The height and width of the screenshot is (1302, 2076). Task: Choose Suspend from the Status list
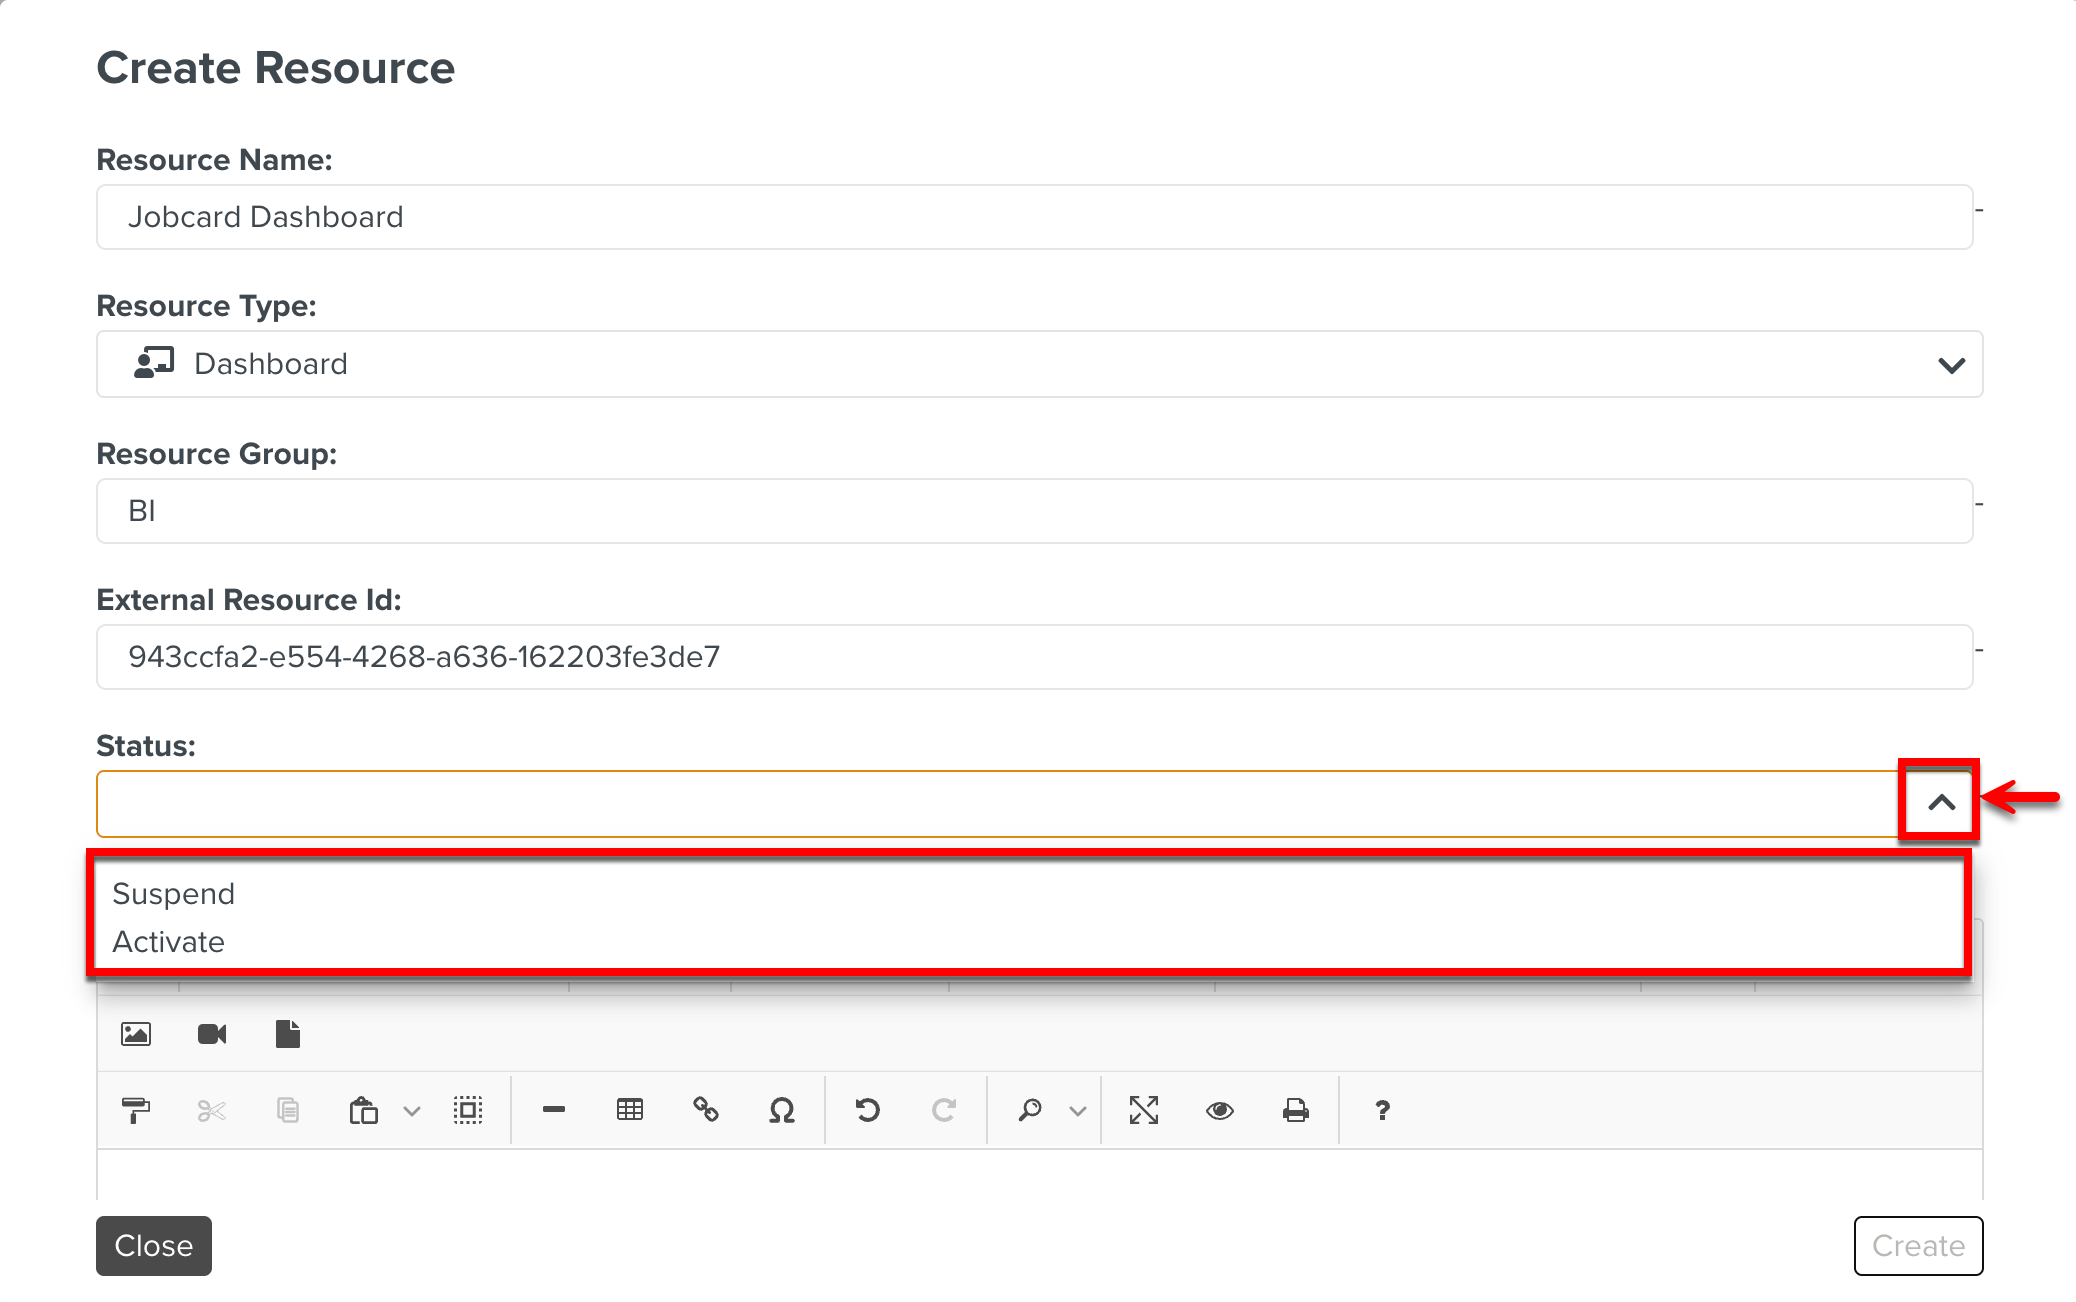pyautogui.click(x=174, y=893)
